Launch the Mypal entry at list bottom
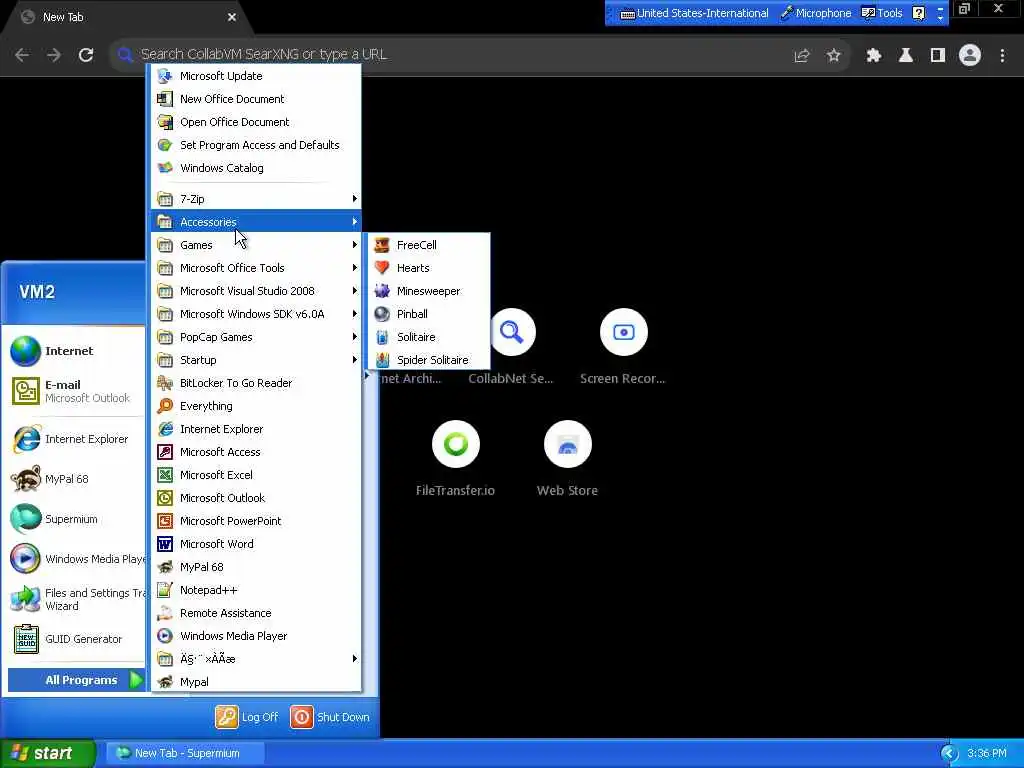This screenshot has width=1024, height=768. click(x=256, y=682)
